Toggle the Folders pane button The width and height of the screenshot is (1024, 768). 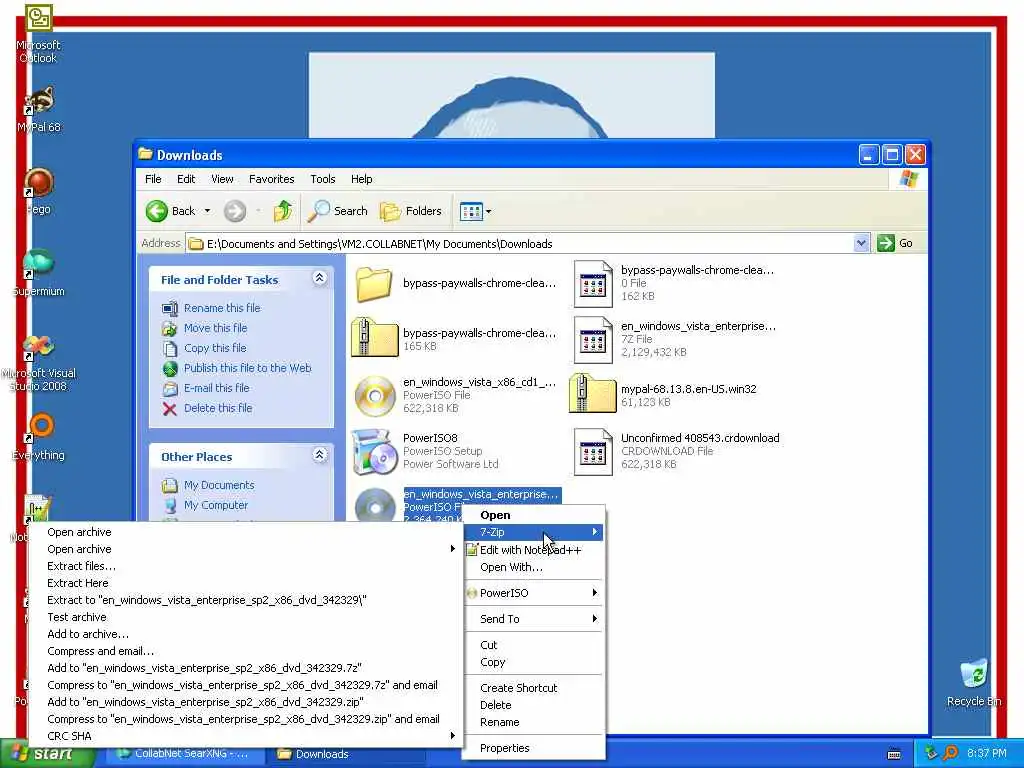411,211
